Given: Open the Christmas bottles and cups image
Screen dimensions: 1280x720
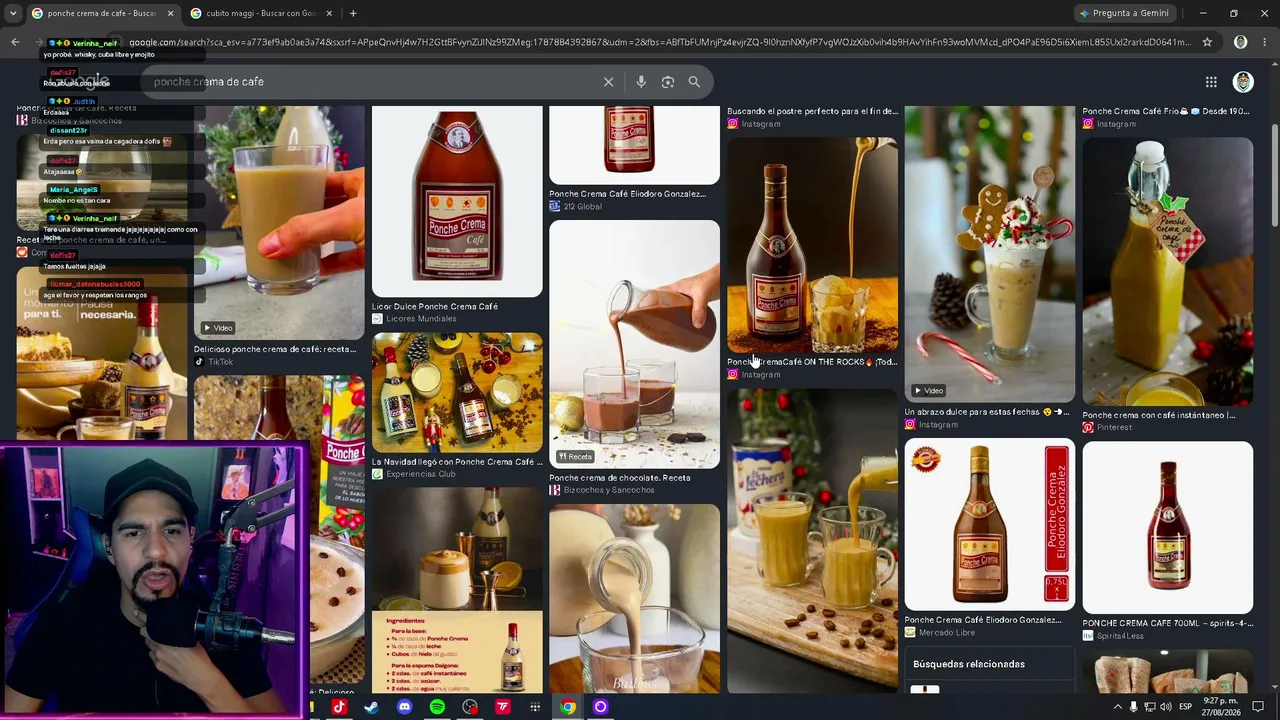Looking at the screenshot, I should (x=457, y=392).
